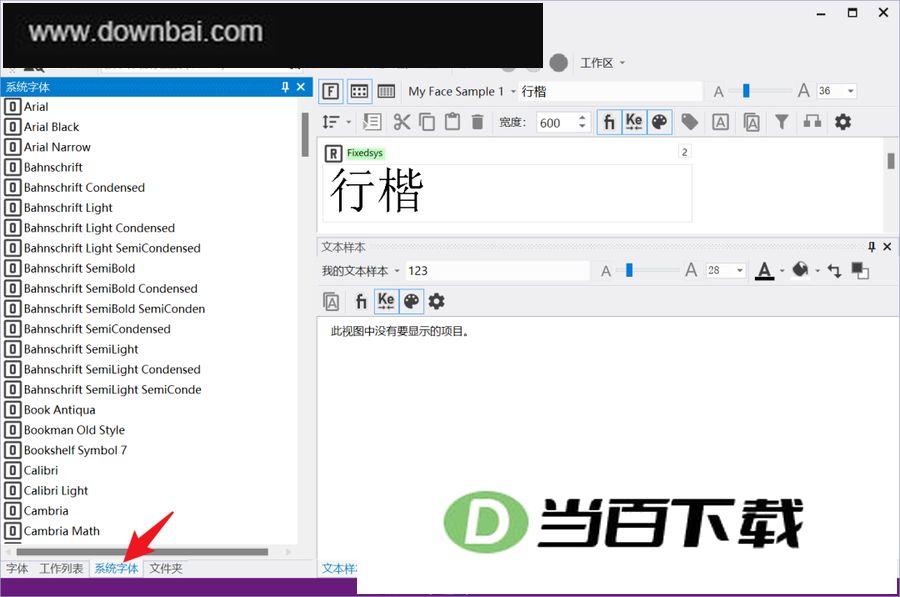
Task: Click the font list horizontal scrollbar
Action: 142,552
